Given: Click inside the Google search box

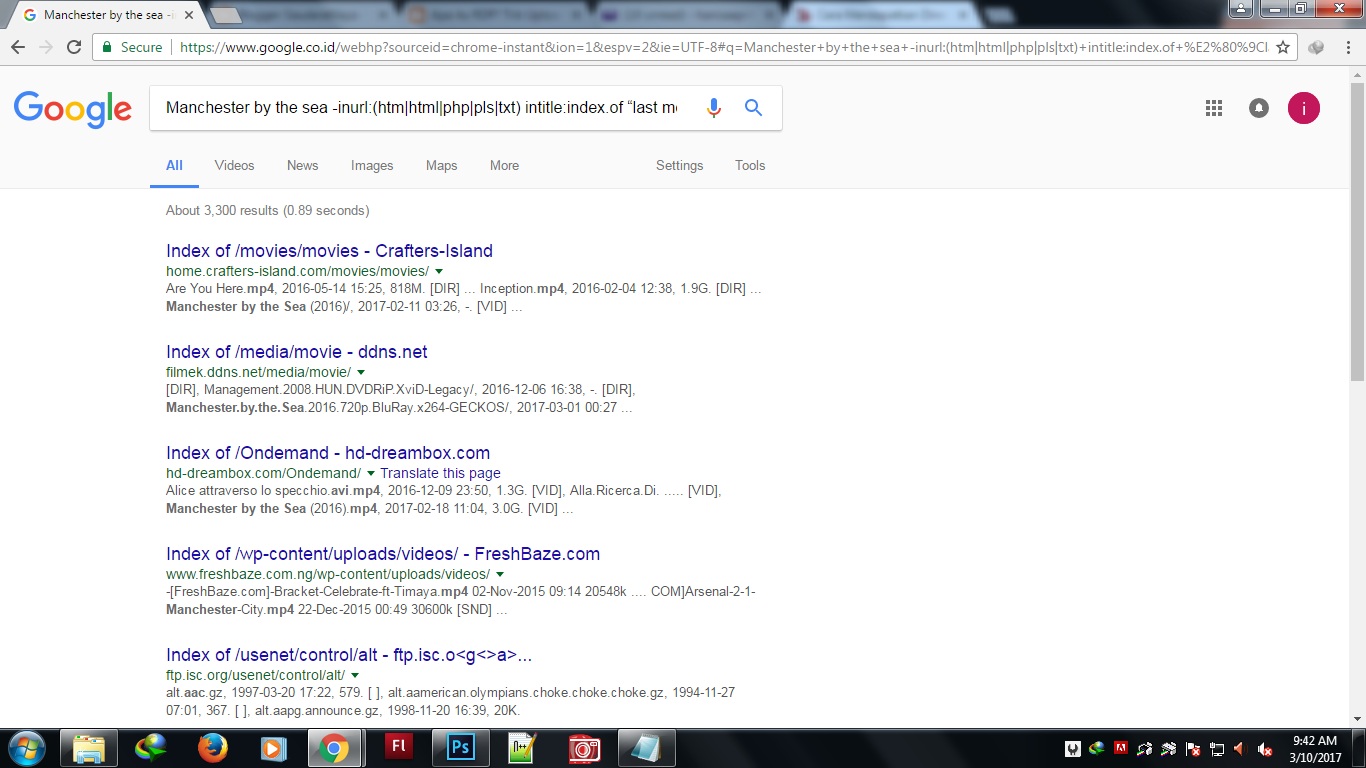Looking at the screenshot, I should pos(421,108).
